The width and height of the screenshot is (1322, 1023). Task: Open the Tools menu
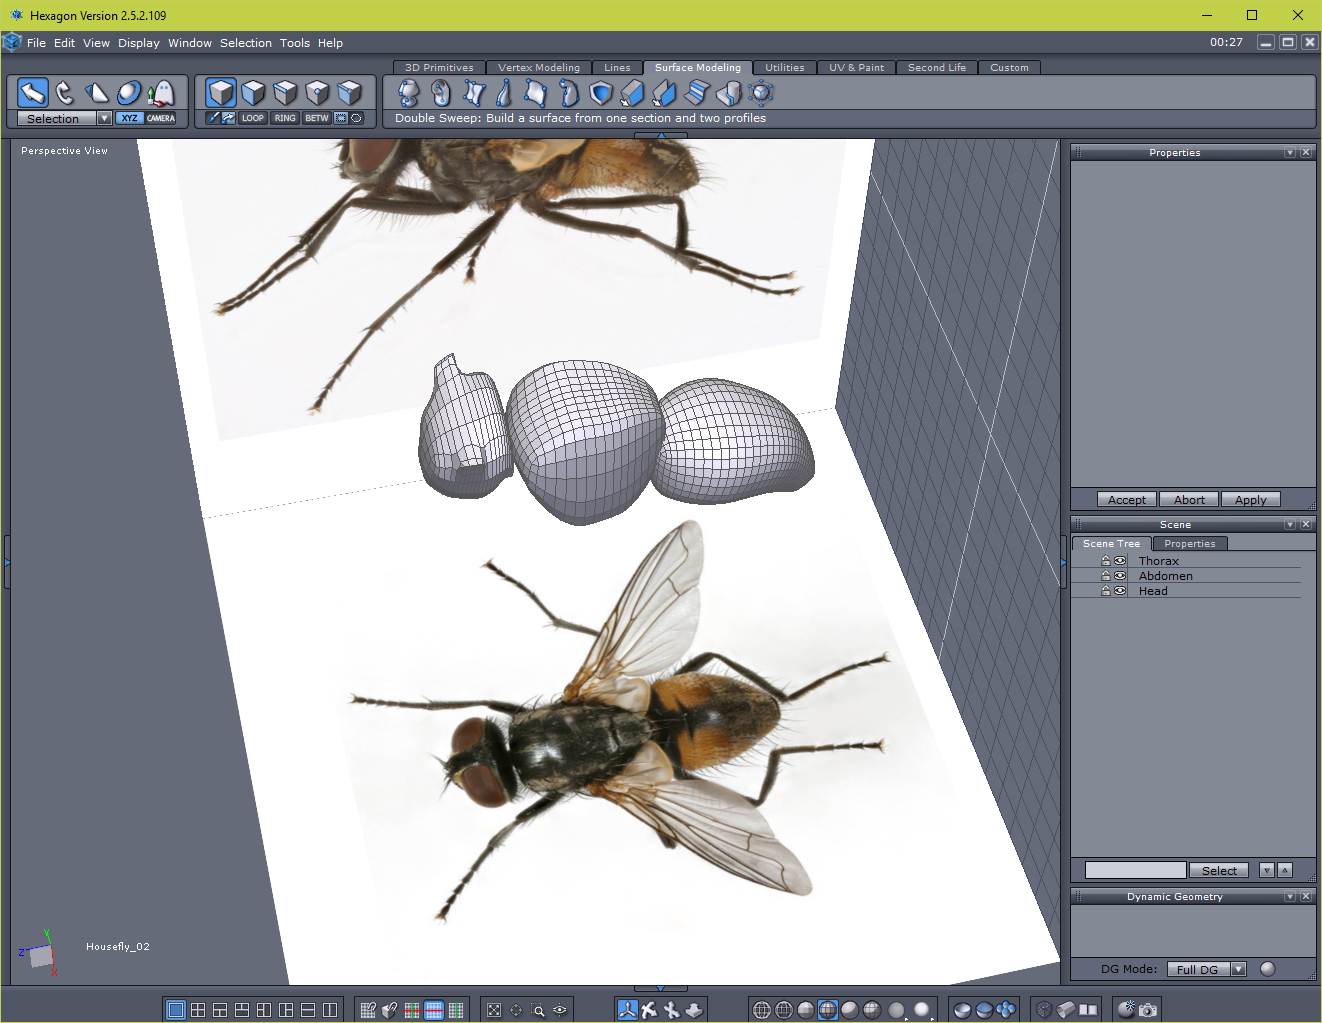294,43
